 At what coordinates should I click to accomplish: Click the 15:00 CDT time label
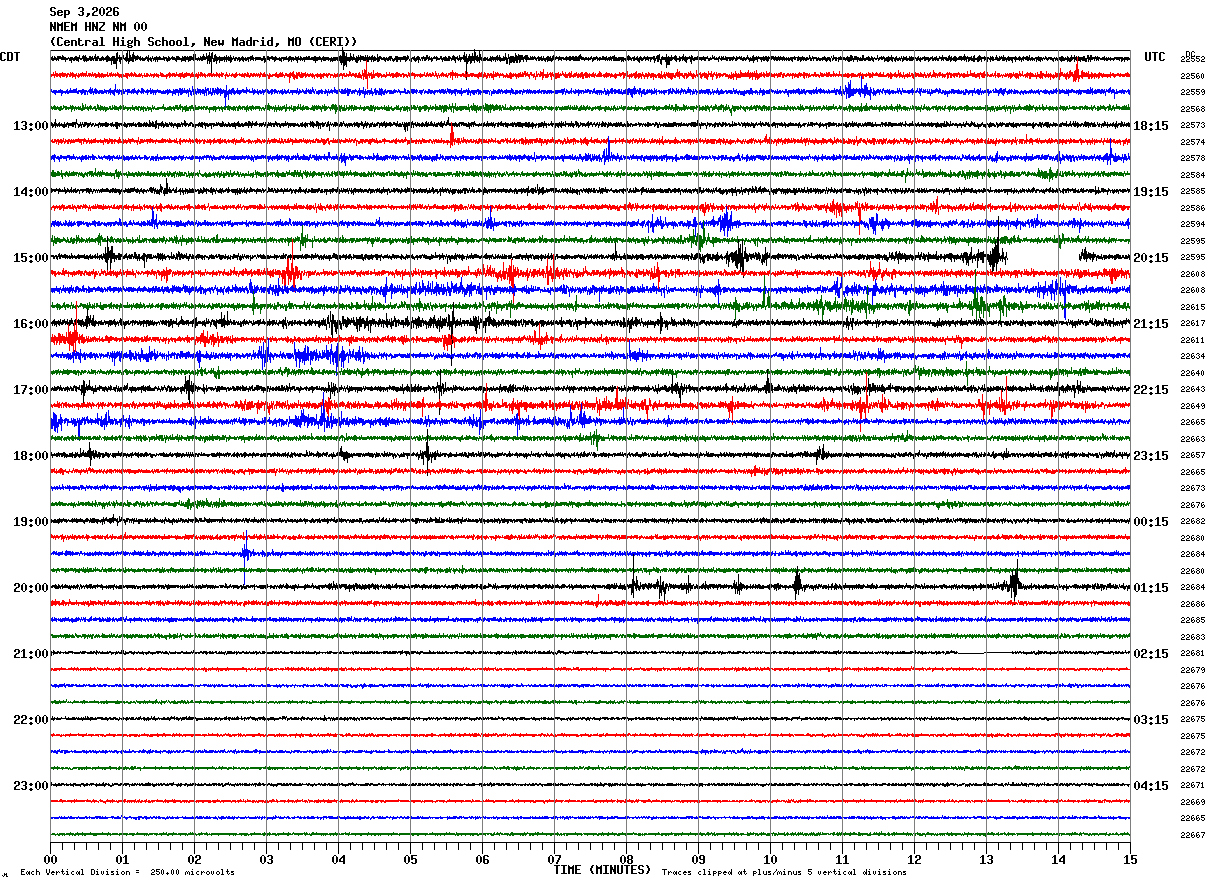(30, 257)
